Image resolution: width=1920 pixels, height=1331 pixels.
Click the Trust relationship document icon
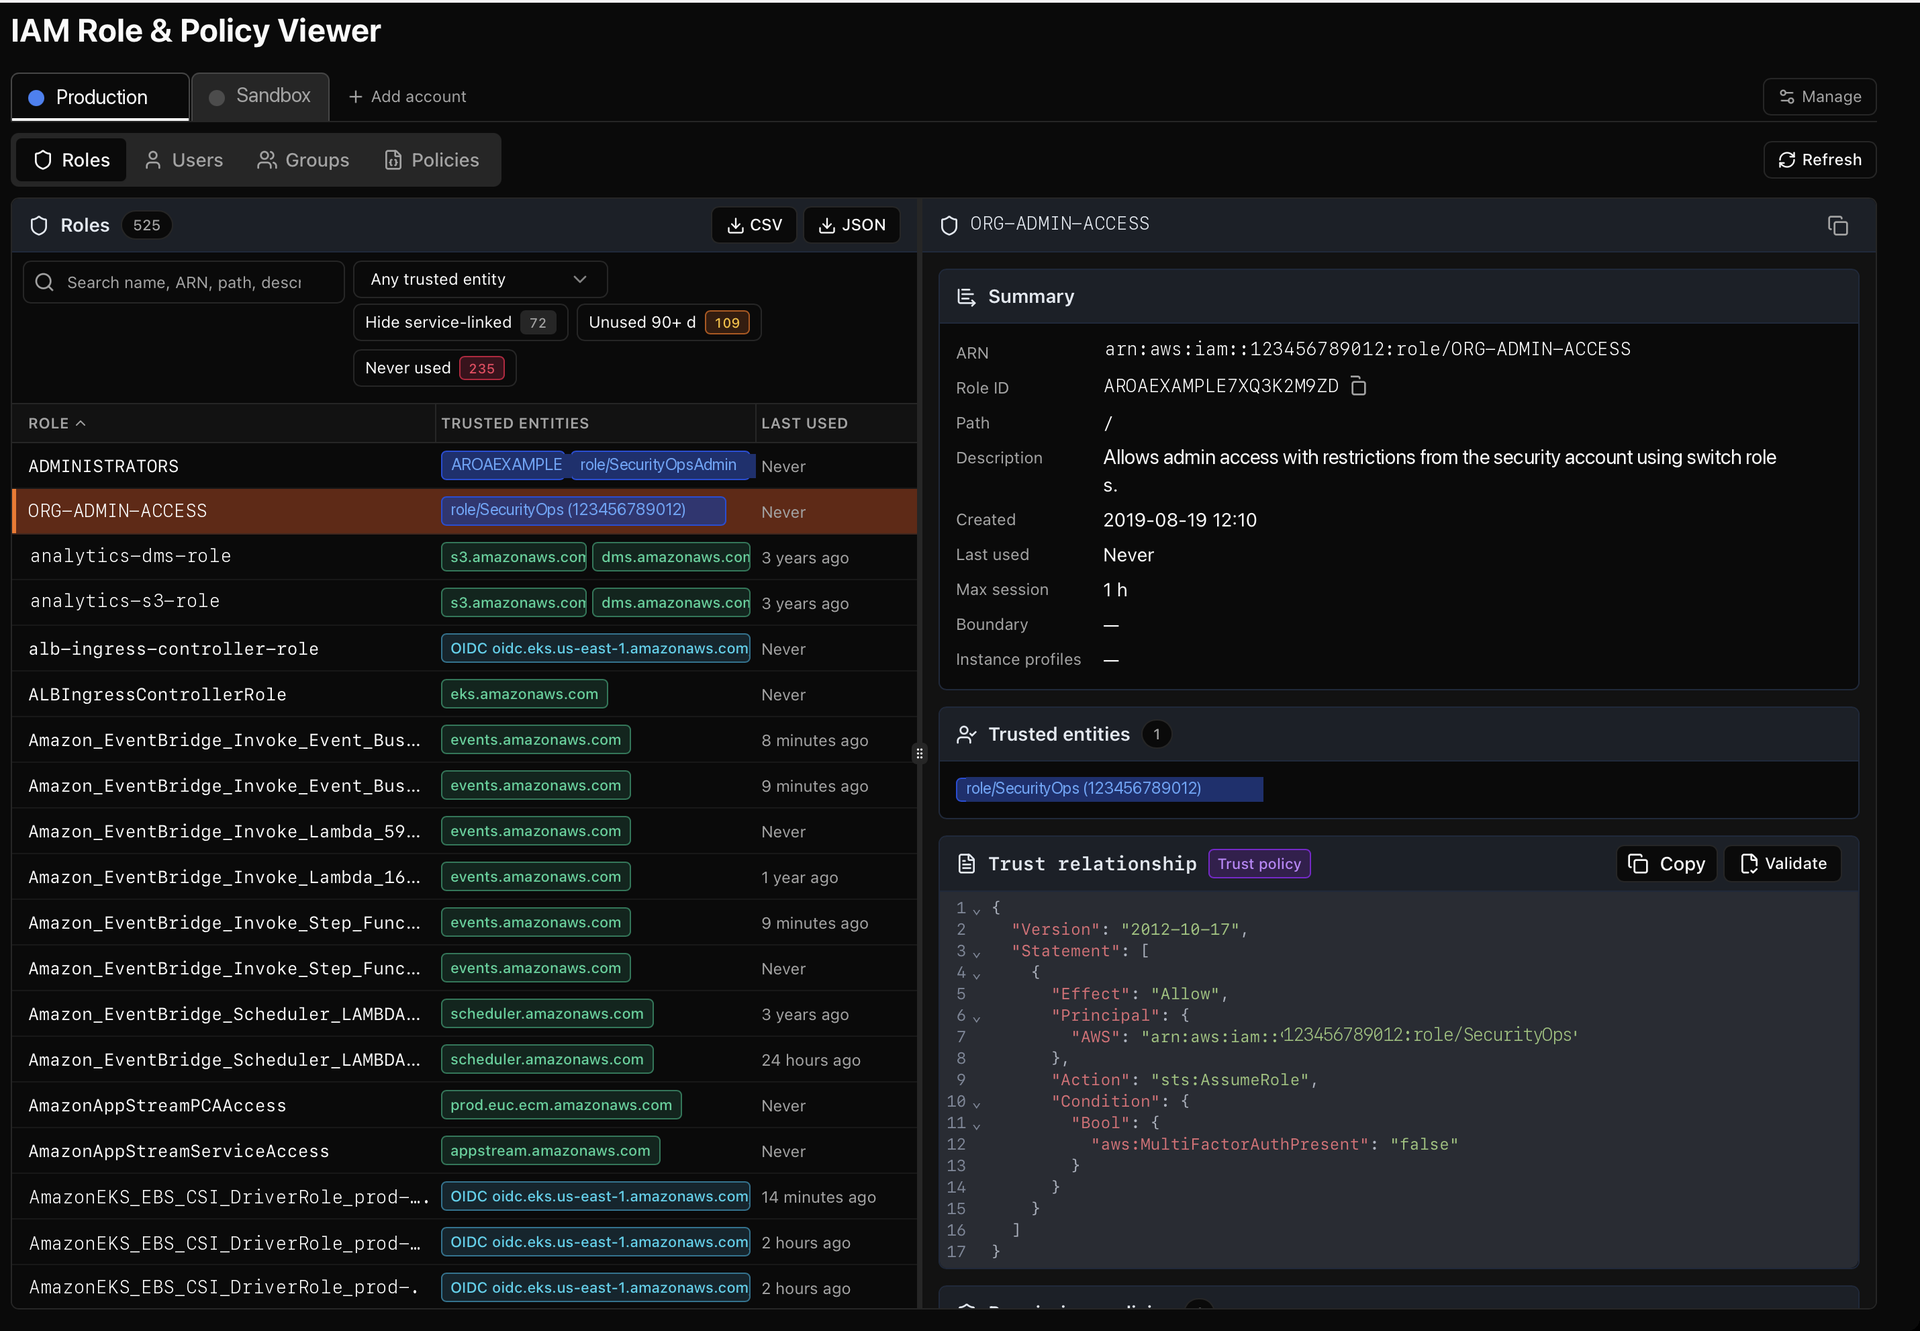click(x=966, y=864)
